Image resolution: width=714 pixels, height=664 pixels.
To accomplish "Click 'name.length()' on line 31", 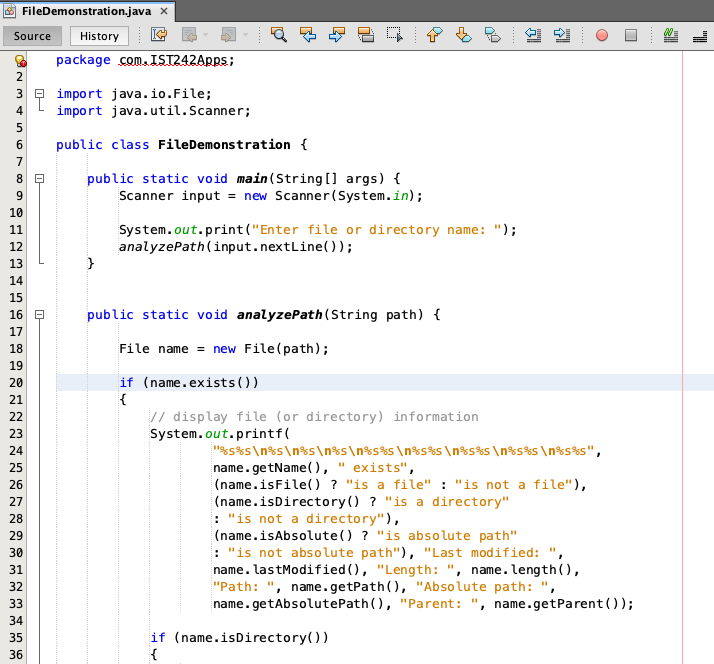I will 521,570.
